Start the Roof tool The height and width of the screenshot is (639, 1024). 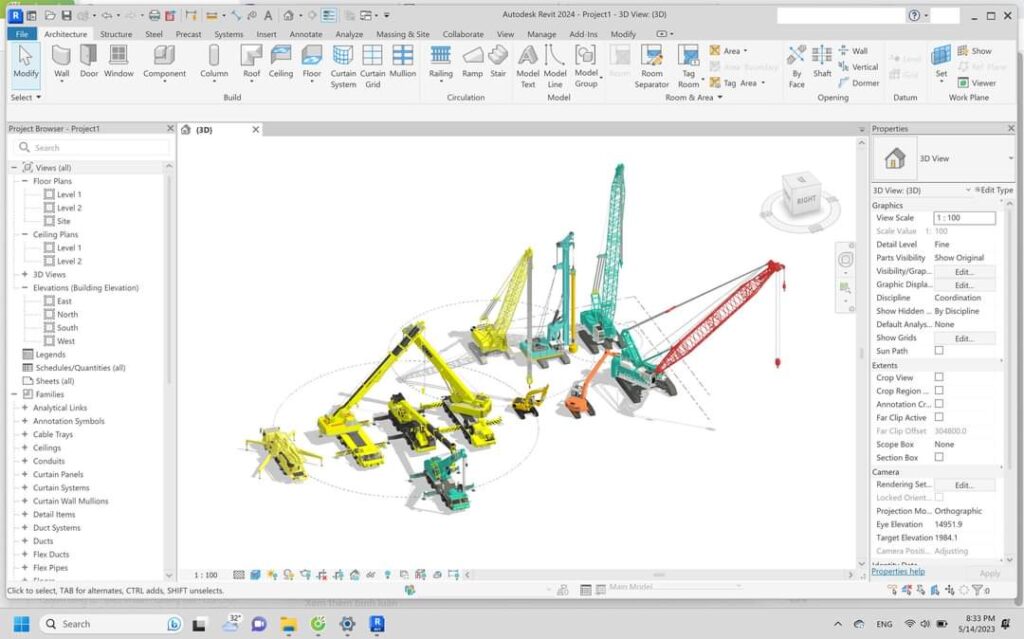coord(251,62)
